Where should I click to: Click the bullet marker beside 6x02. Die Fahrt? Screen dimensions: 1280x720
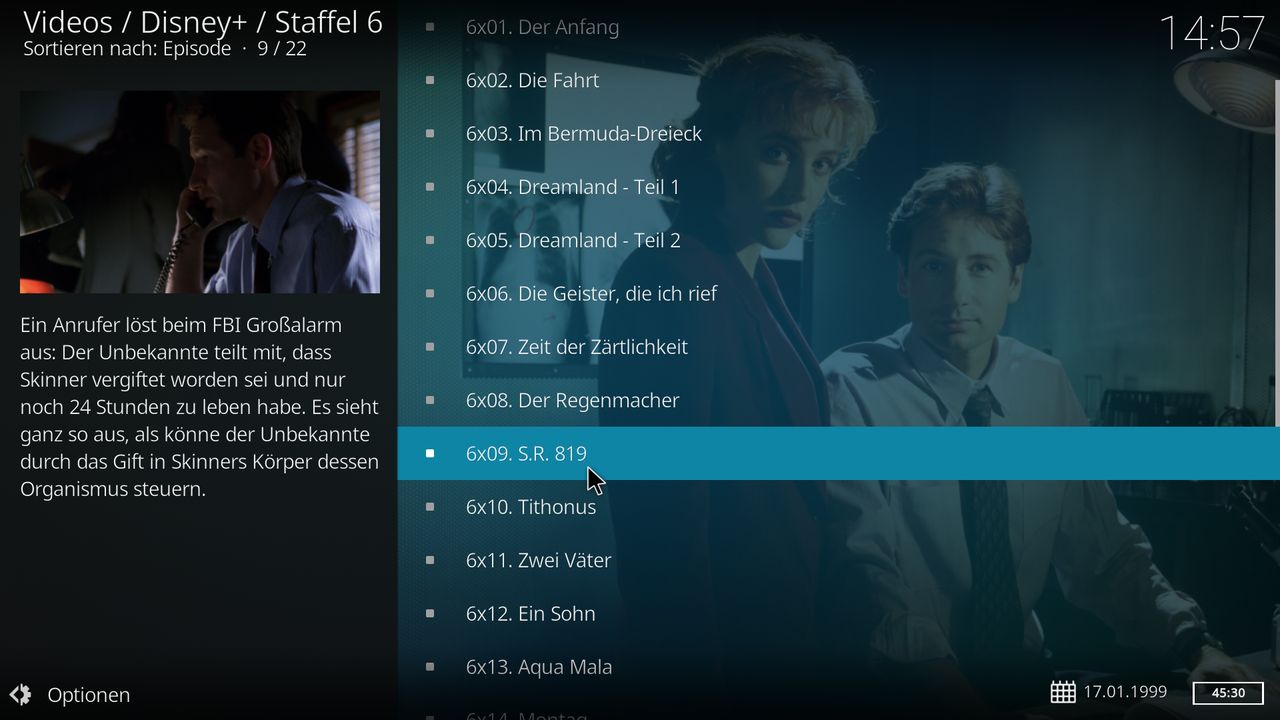click(430, 80)
